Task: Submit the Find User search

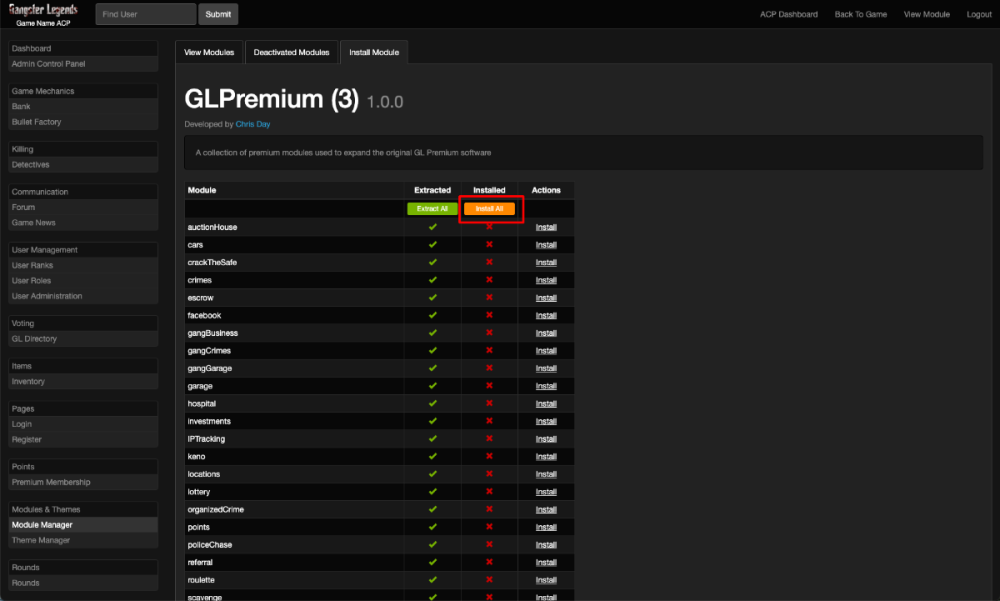Action: [x=218, y=14]
